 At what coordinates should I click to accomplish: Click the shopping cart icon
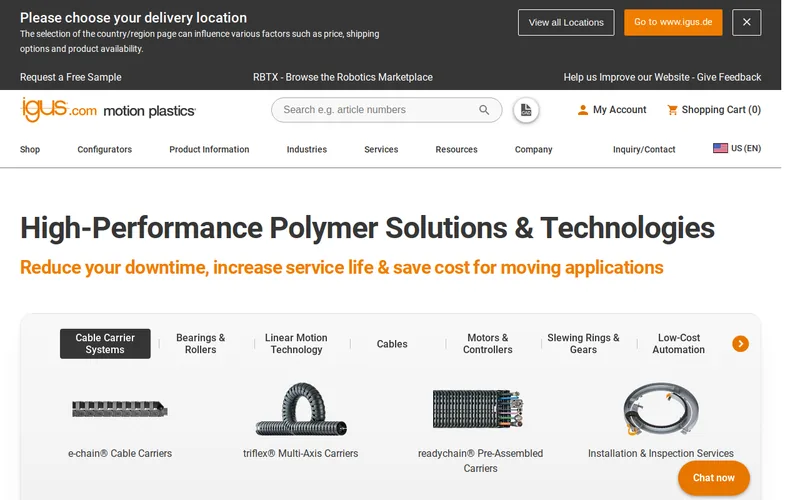672,110
